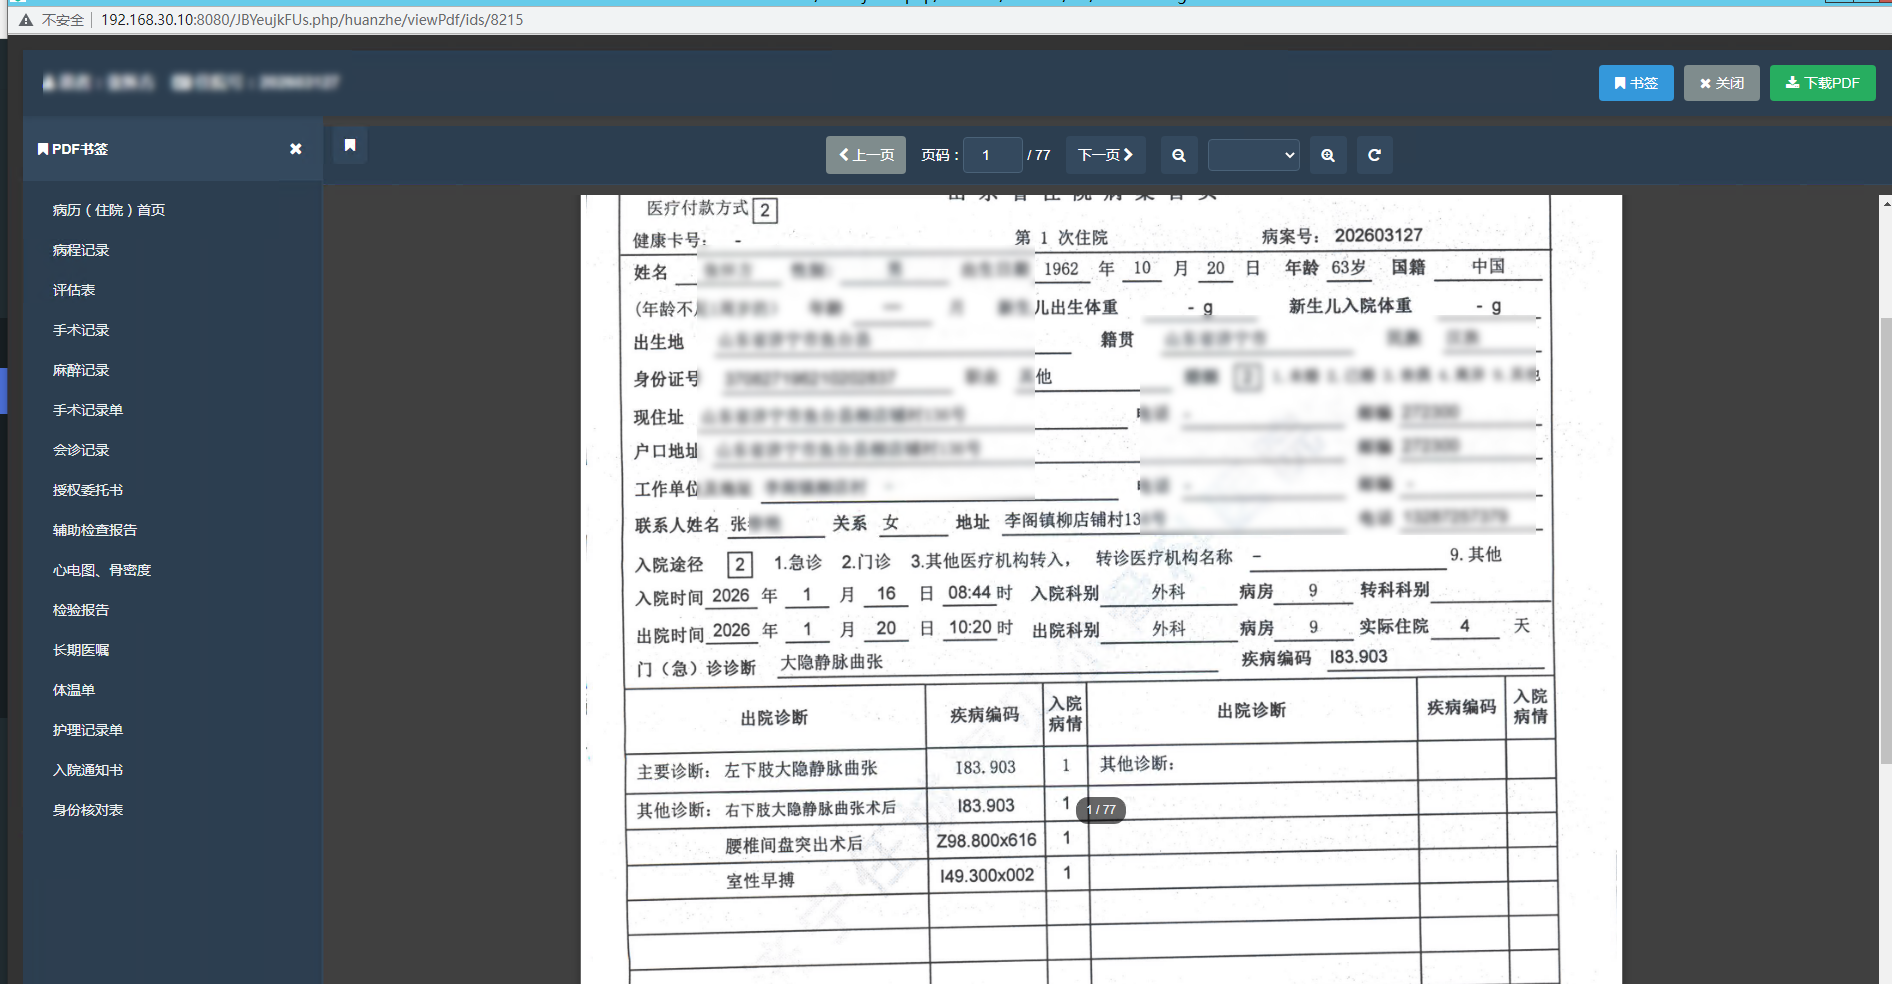This screenshot has height=984, width=1892.
Task: Click the page number input field
Action: pyautogui.click(x=992, y=155)
